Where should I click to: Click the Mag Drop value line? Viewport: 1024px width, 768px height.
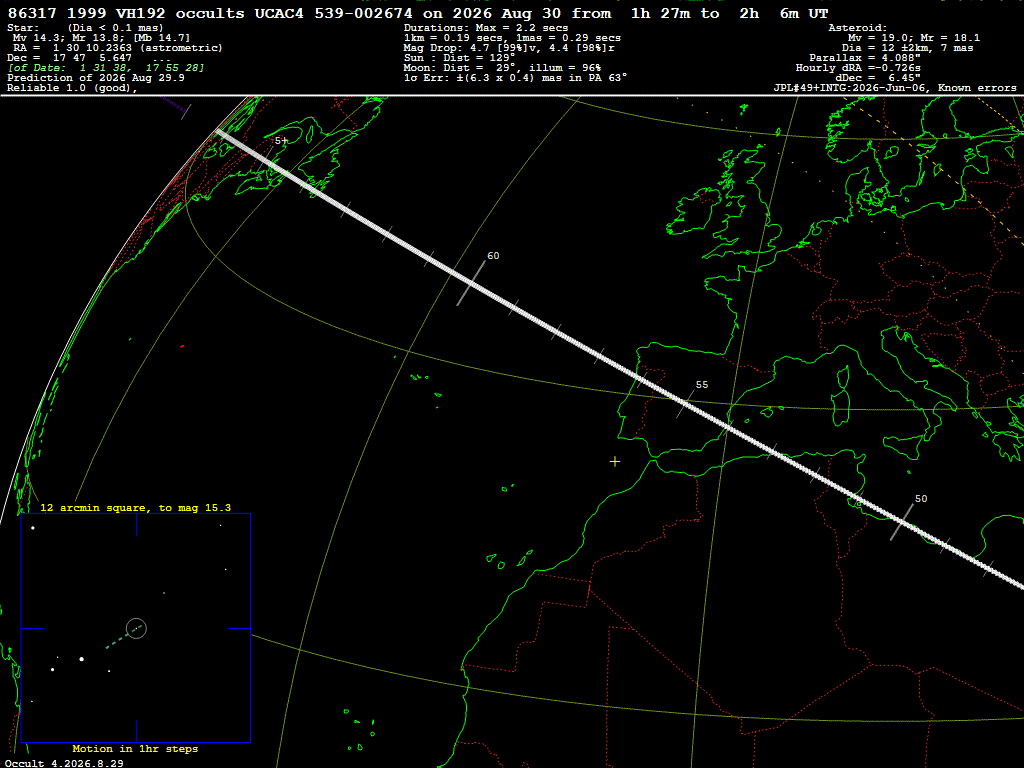pos(509,48)
